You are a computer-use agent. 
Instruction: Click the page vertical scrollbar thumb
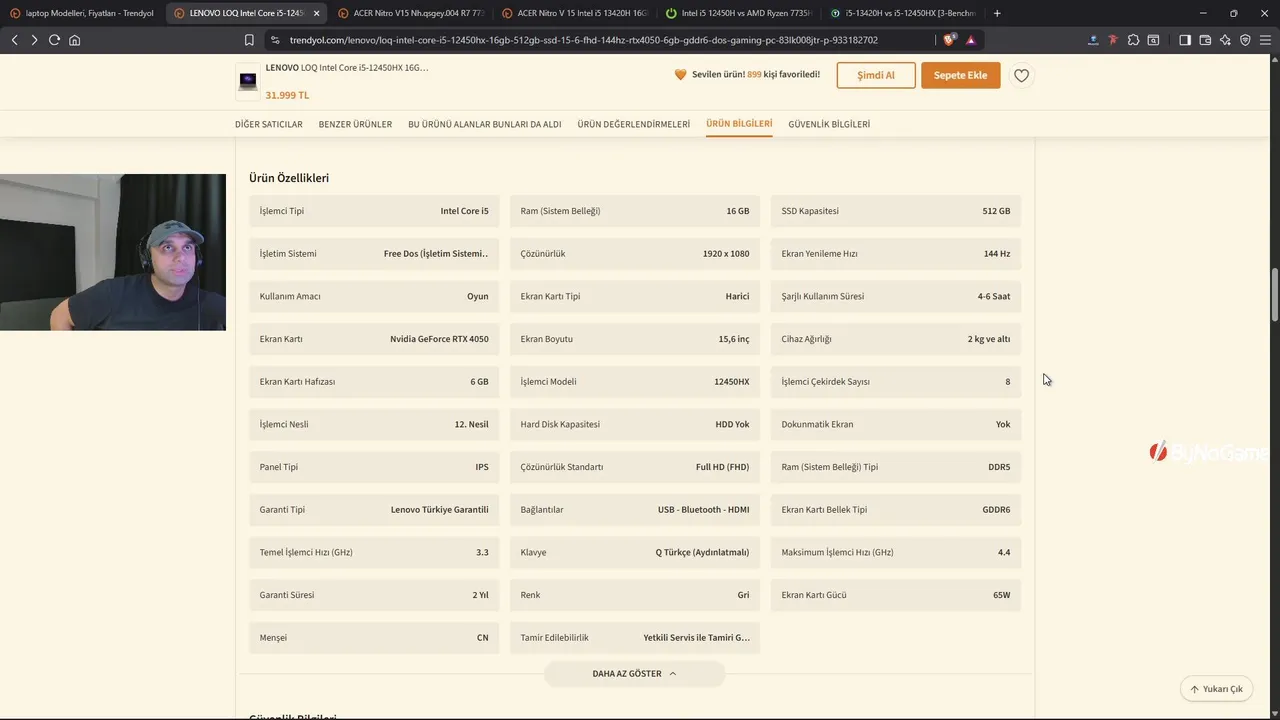(x=1275, y=295)
